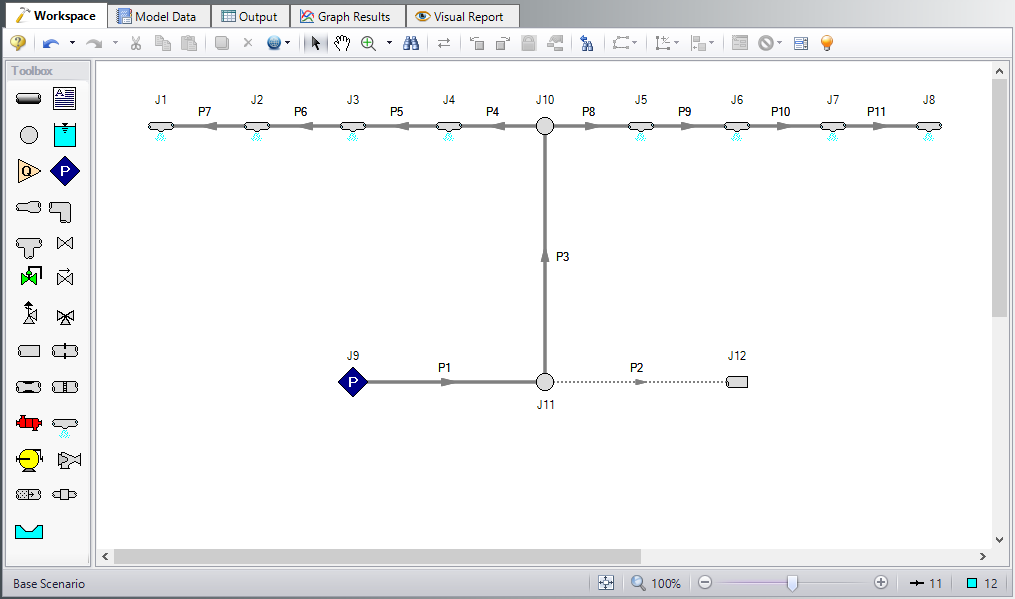1015x599 pixels.
Task: Select the assigned pressure junction tool
Action: tap(65, 172)
